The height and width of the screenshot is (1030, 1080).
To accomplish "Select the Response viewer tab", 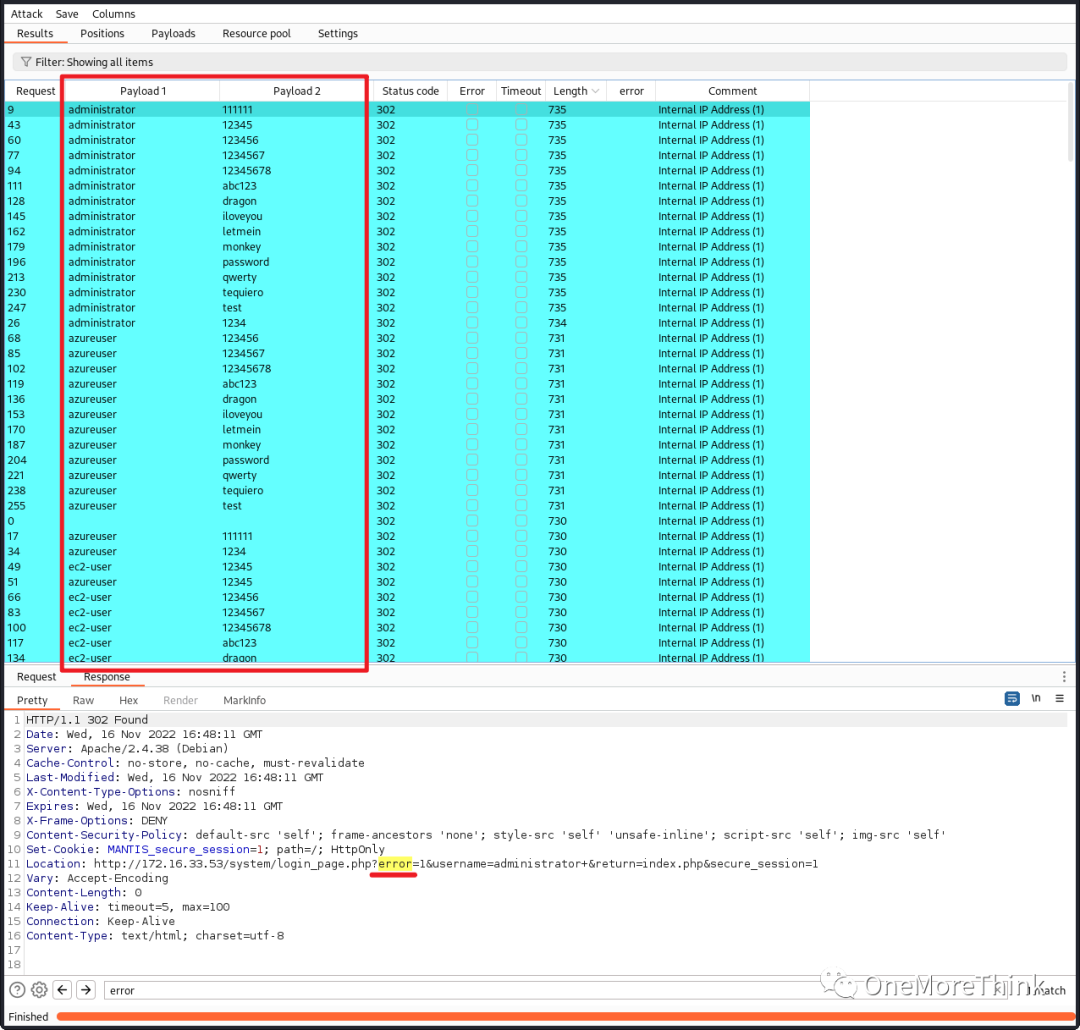I will [x=107, y=677].
